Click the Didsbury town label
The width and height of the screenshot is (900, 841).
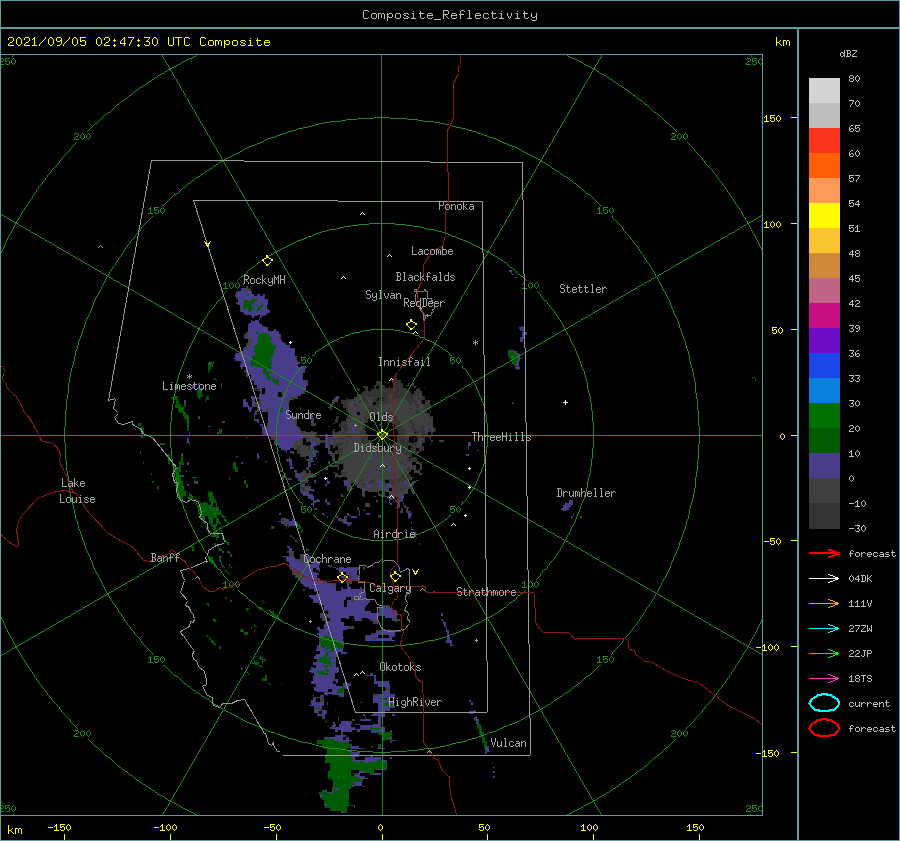click(378, 448)
